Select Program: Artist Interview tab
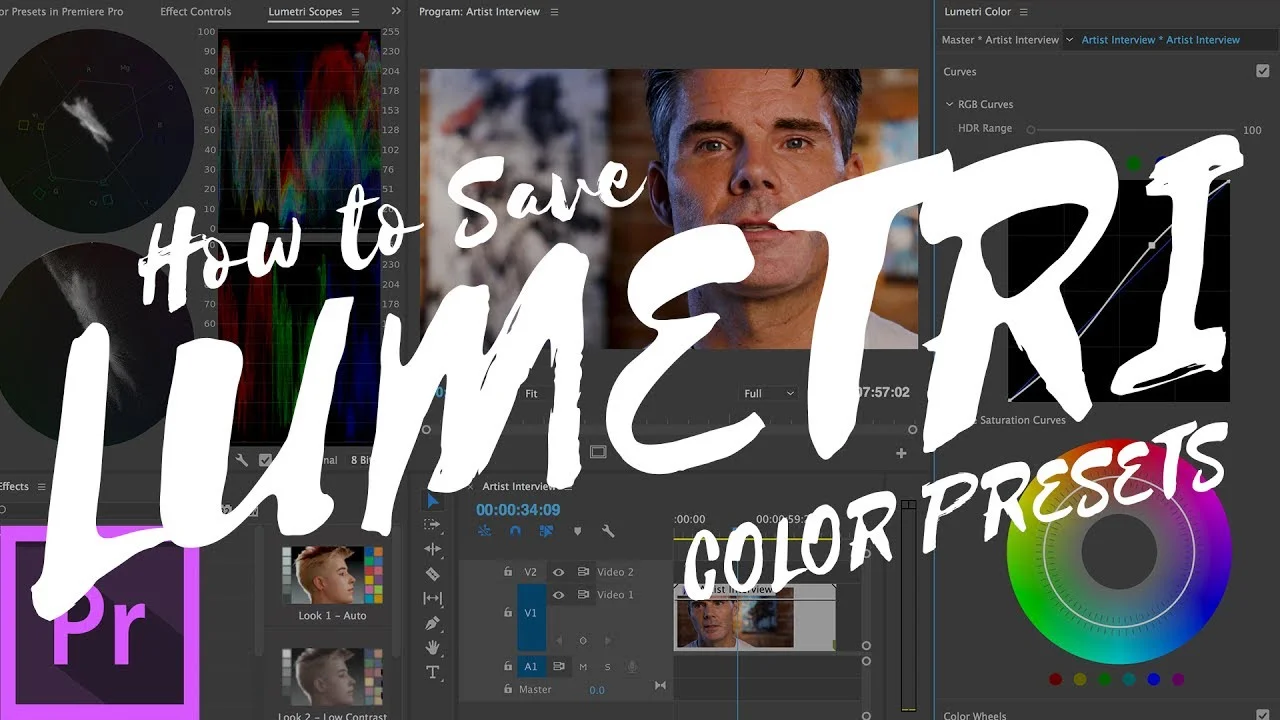Image resolution: width=1280 pixels, height=720 pixels. point(480,12)
